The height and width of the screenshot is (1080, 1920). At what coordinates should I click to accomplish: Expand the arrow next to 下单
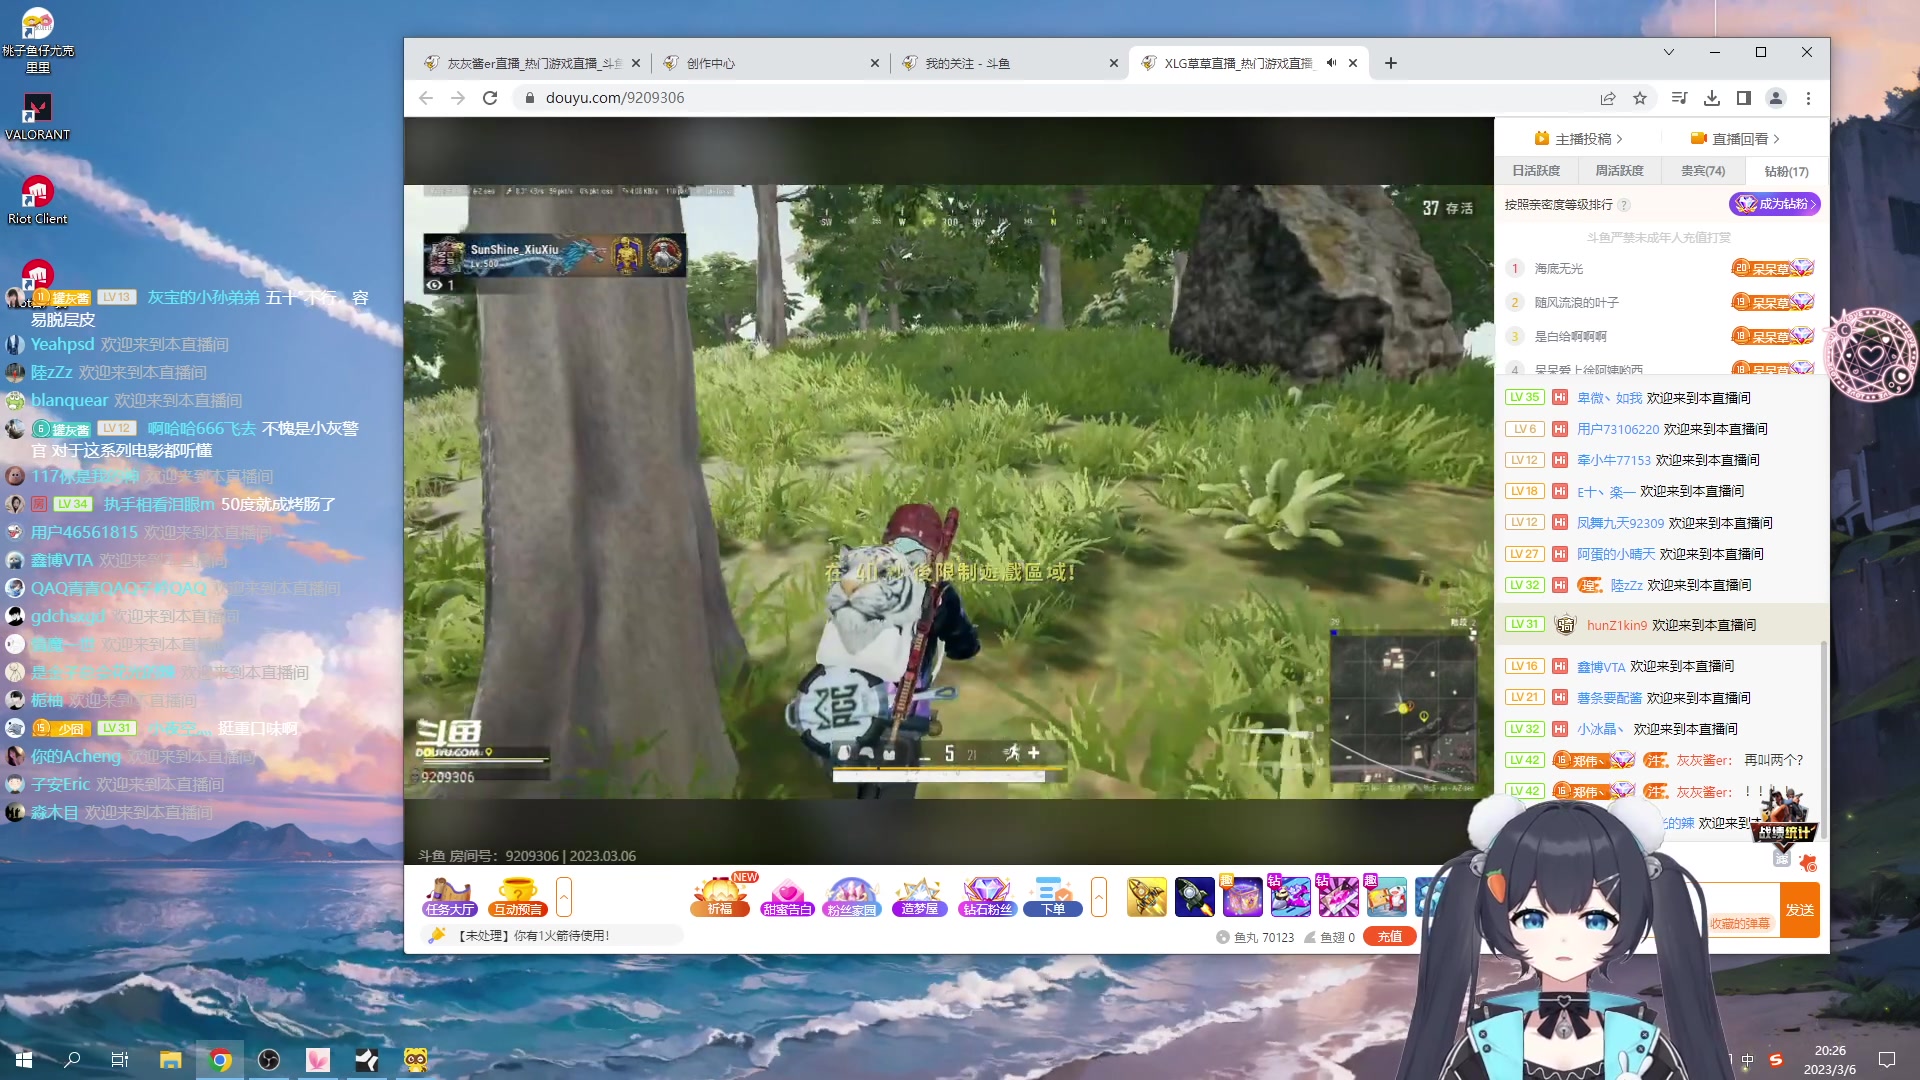[1099, 897]
